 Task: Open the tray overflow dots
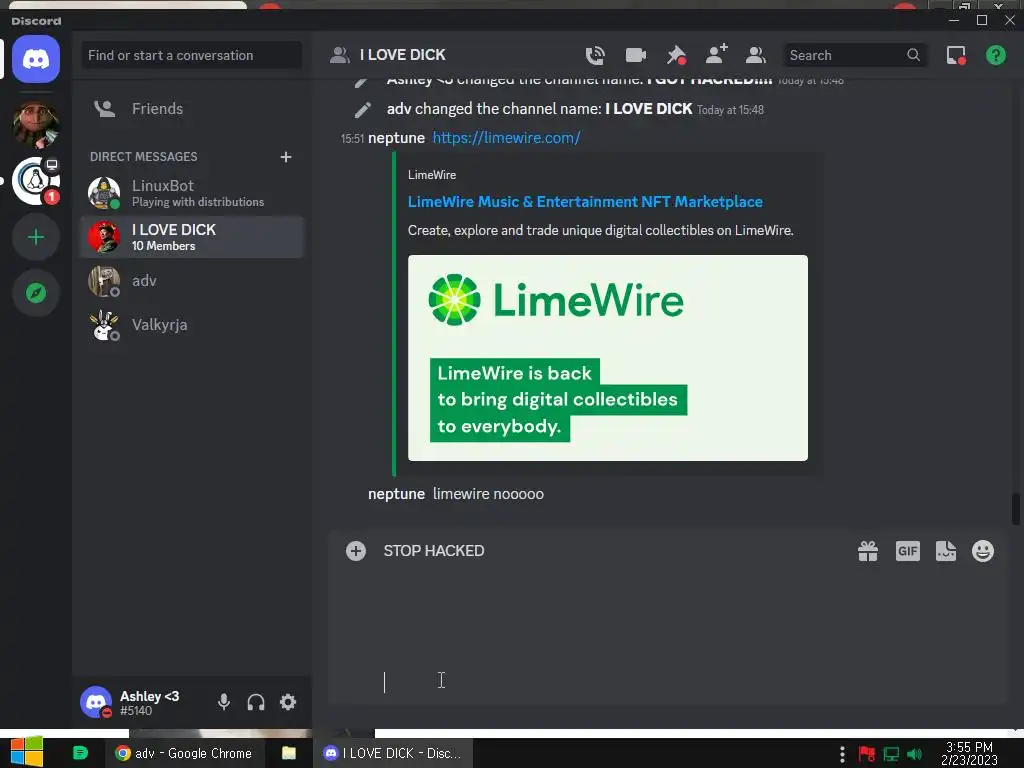click(x=842, y=754)
